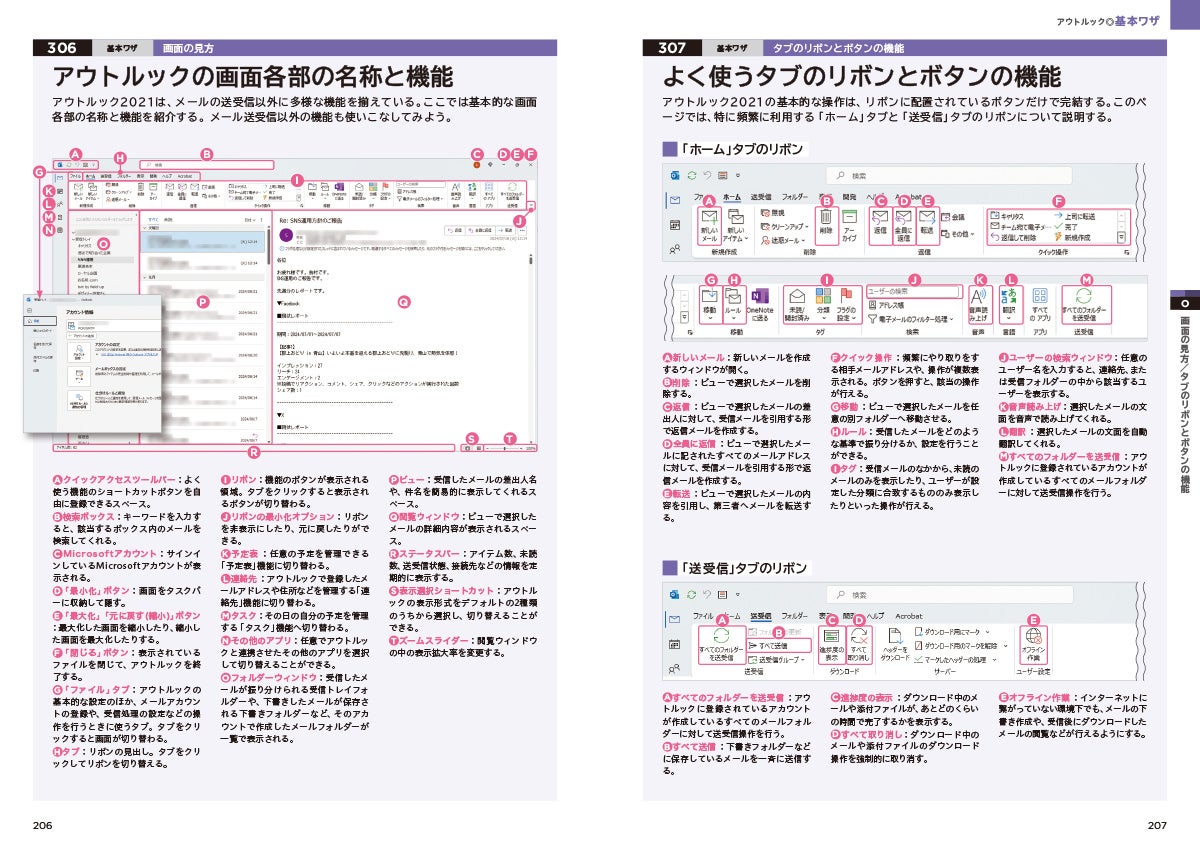Screen dimensions: 1200x847
Task: Open the フラグの設定 dropdown in the ホーム ribbon
Action: coord(846,306)
